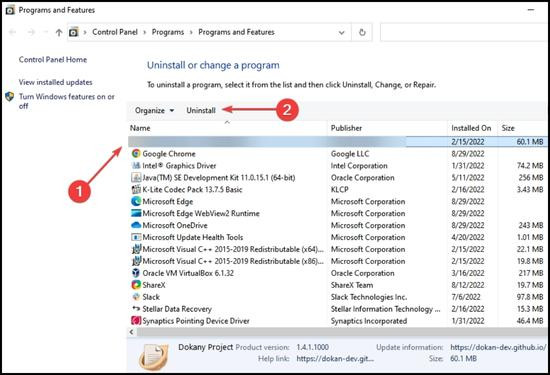Sort the list by Installed On column
550x375 pixels.
[x=472, y=128]
